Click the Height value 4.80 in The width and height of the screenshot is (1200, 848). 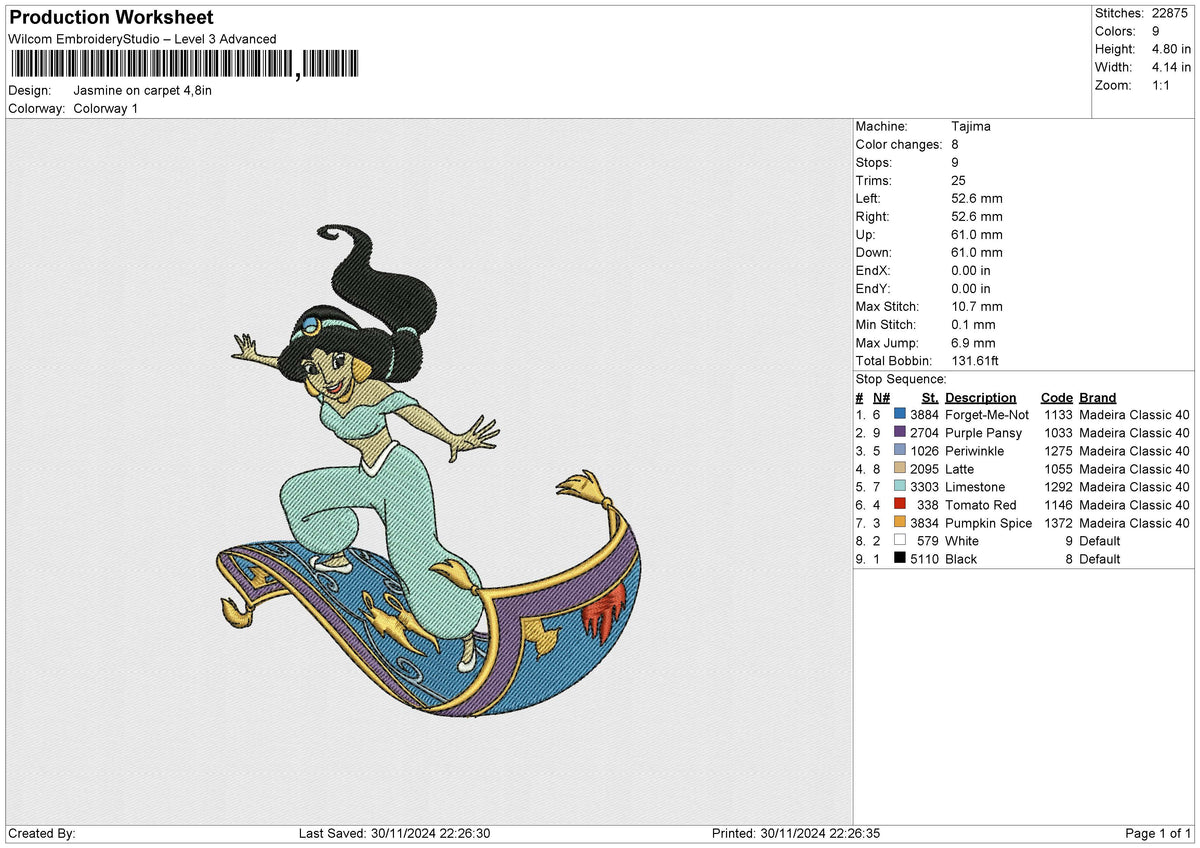[1172, 49]
